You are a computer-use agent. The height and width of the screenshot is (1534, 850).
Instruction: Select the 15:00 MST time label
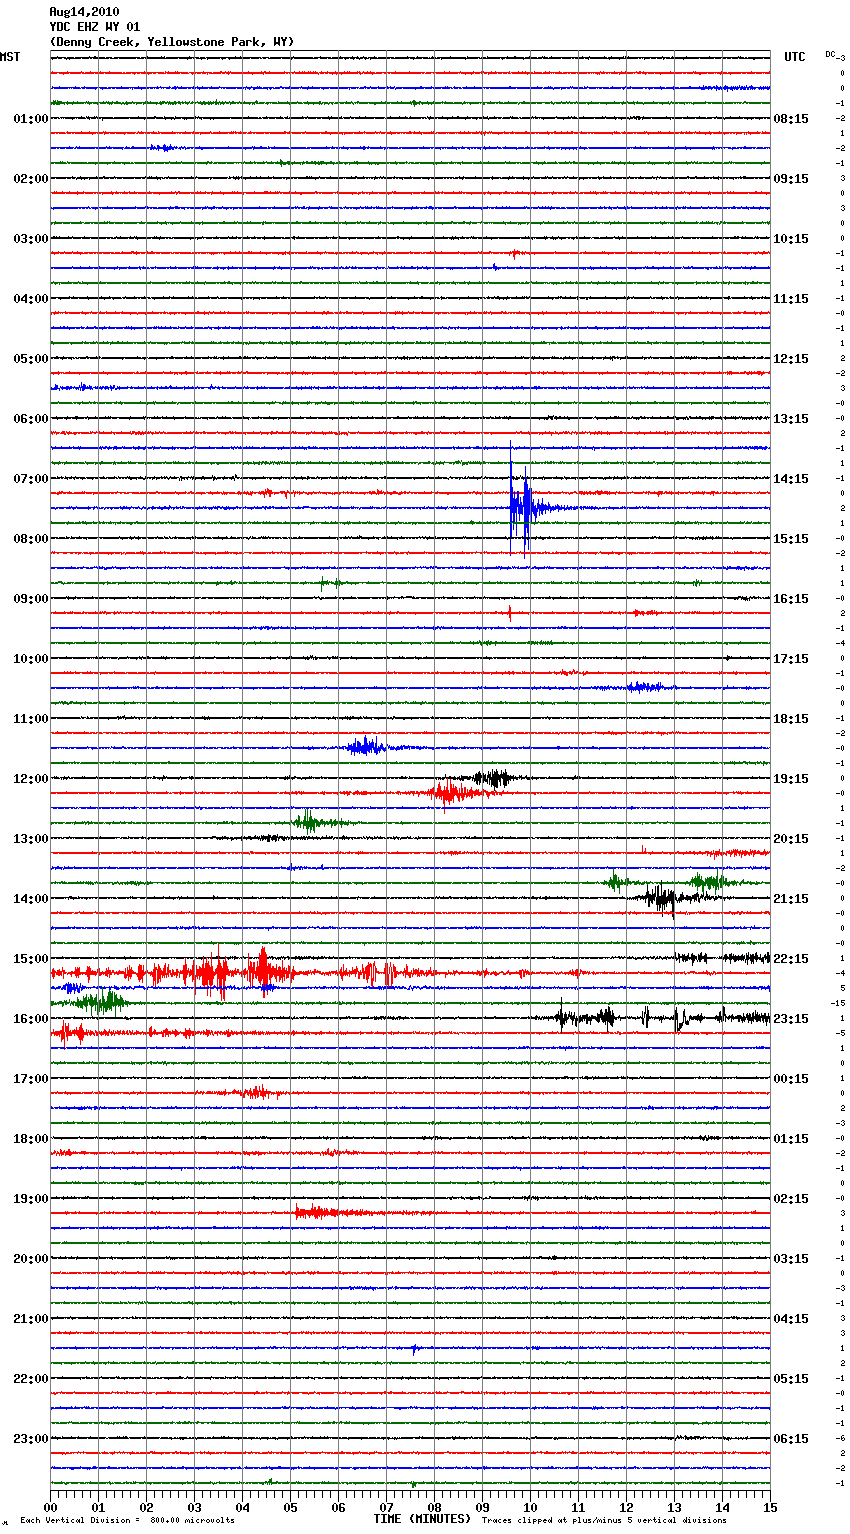[x=31, y=959]
